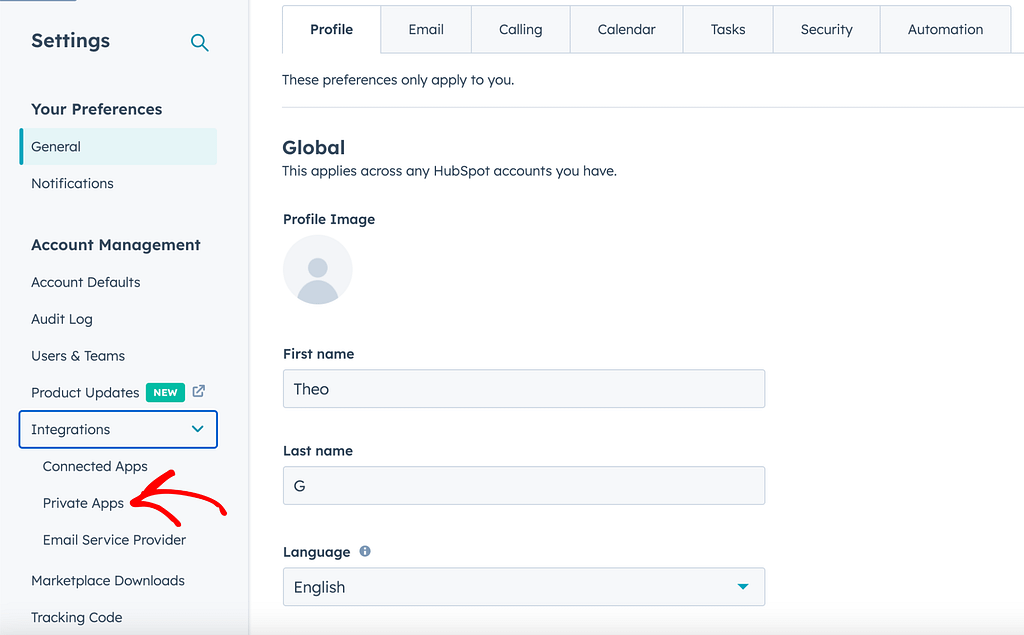Screen dimensions: 1024x635
Task: Open the Calendar tab
Action: click(626, 29)
